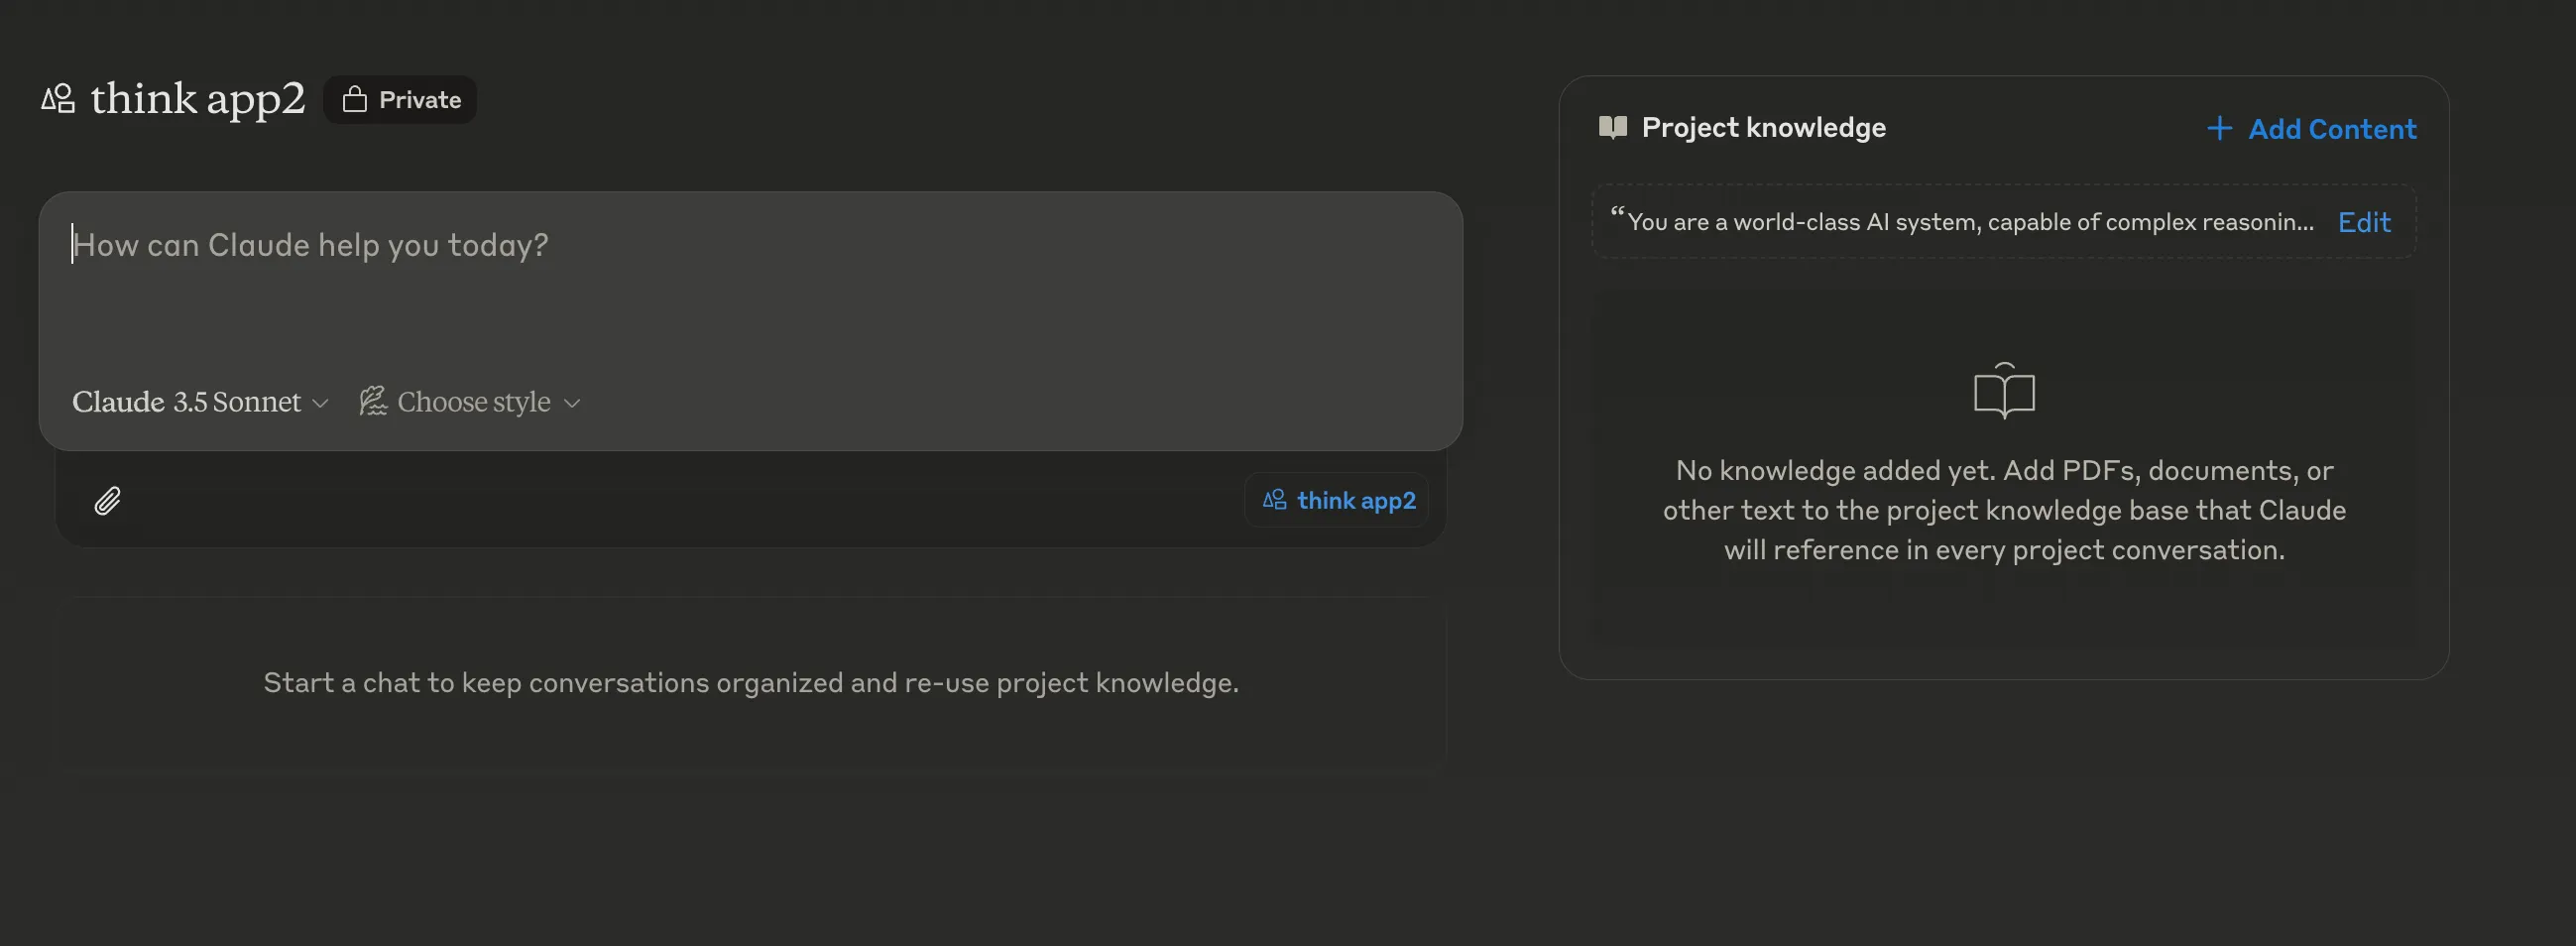Click the plus icon next to Add Content

2220,128
